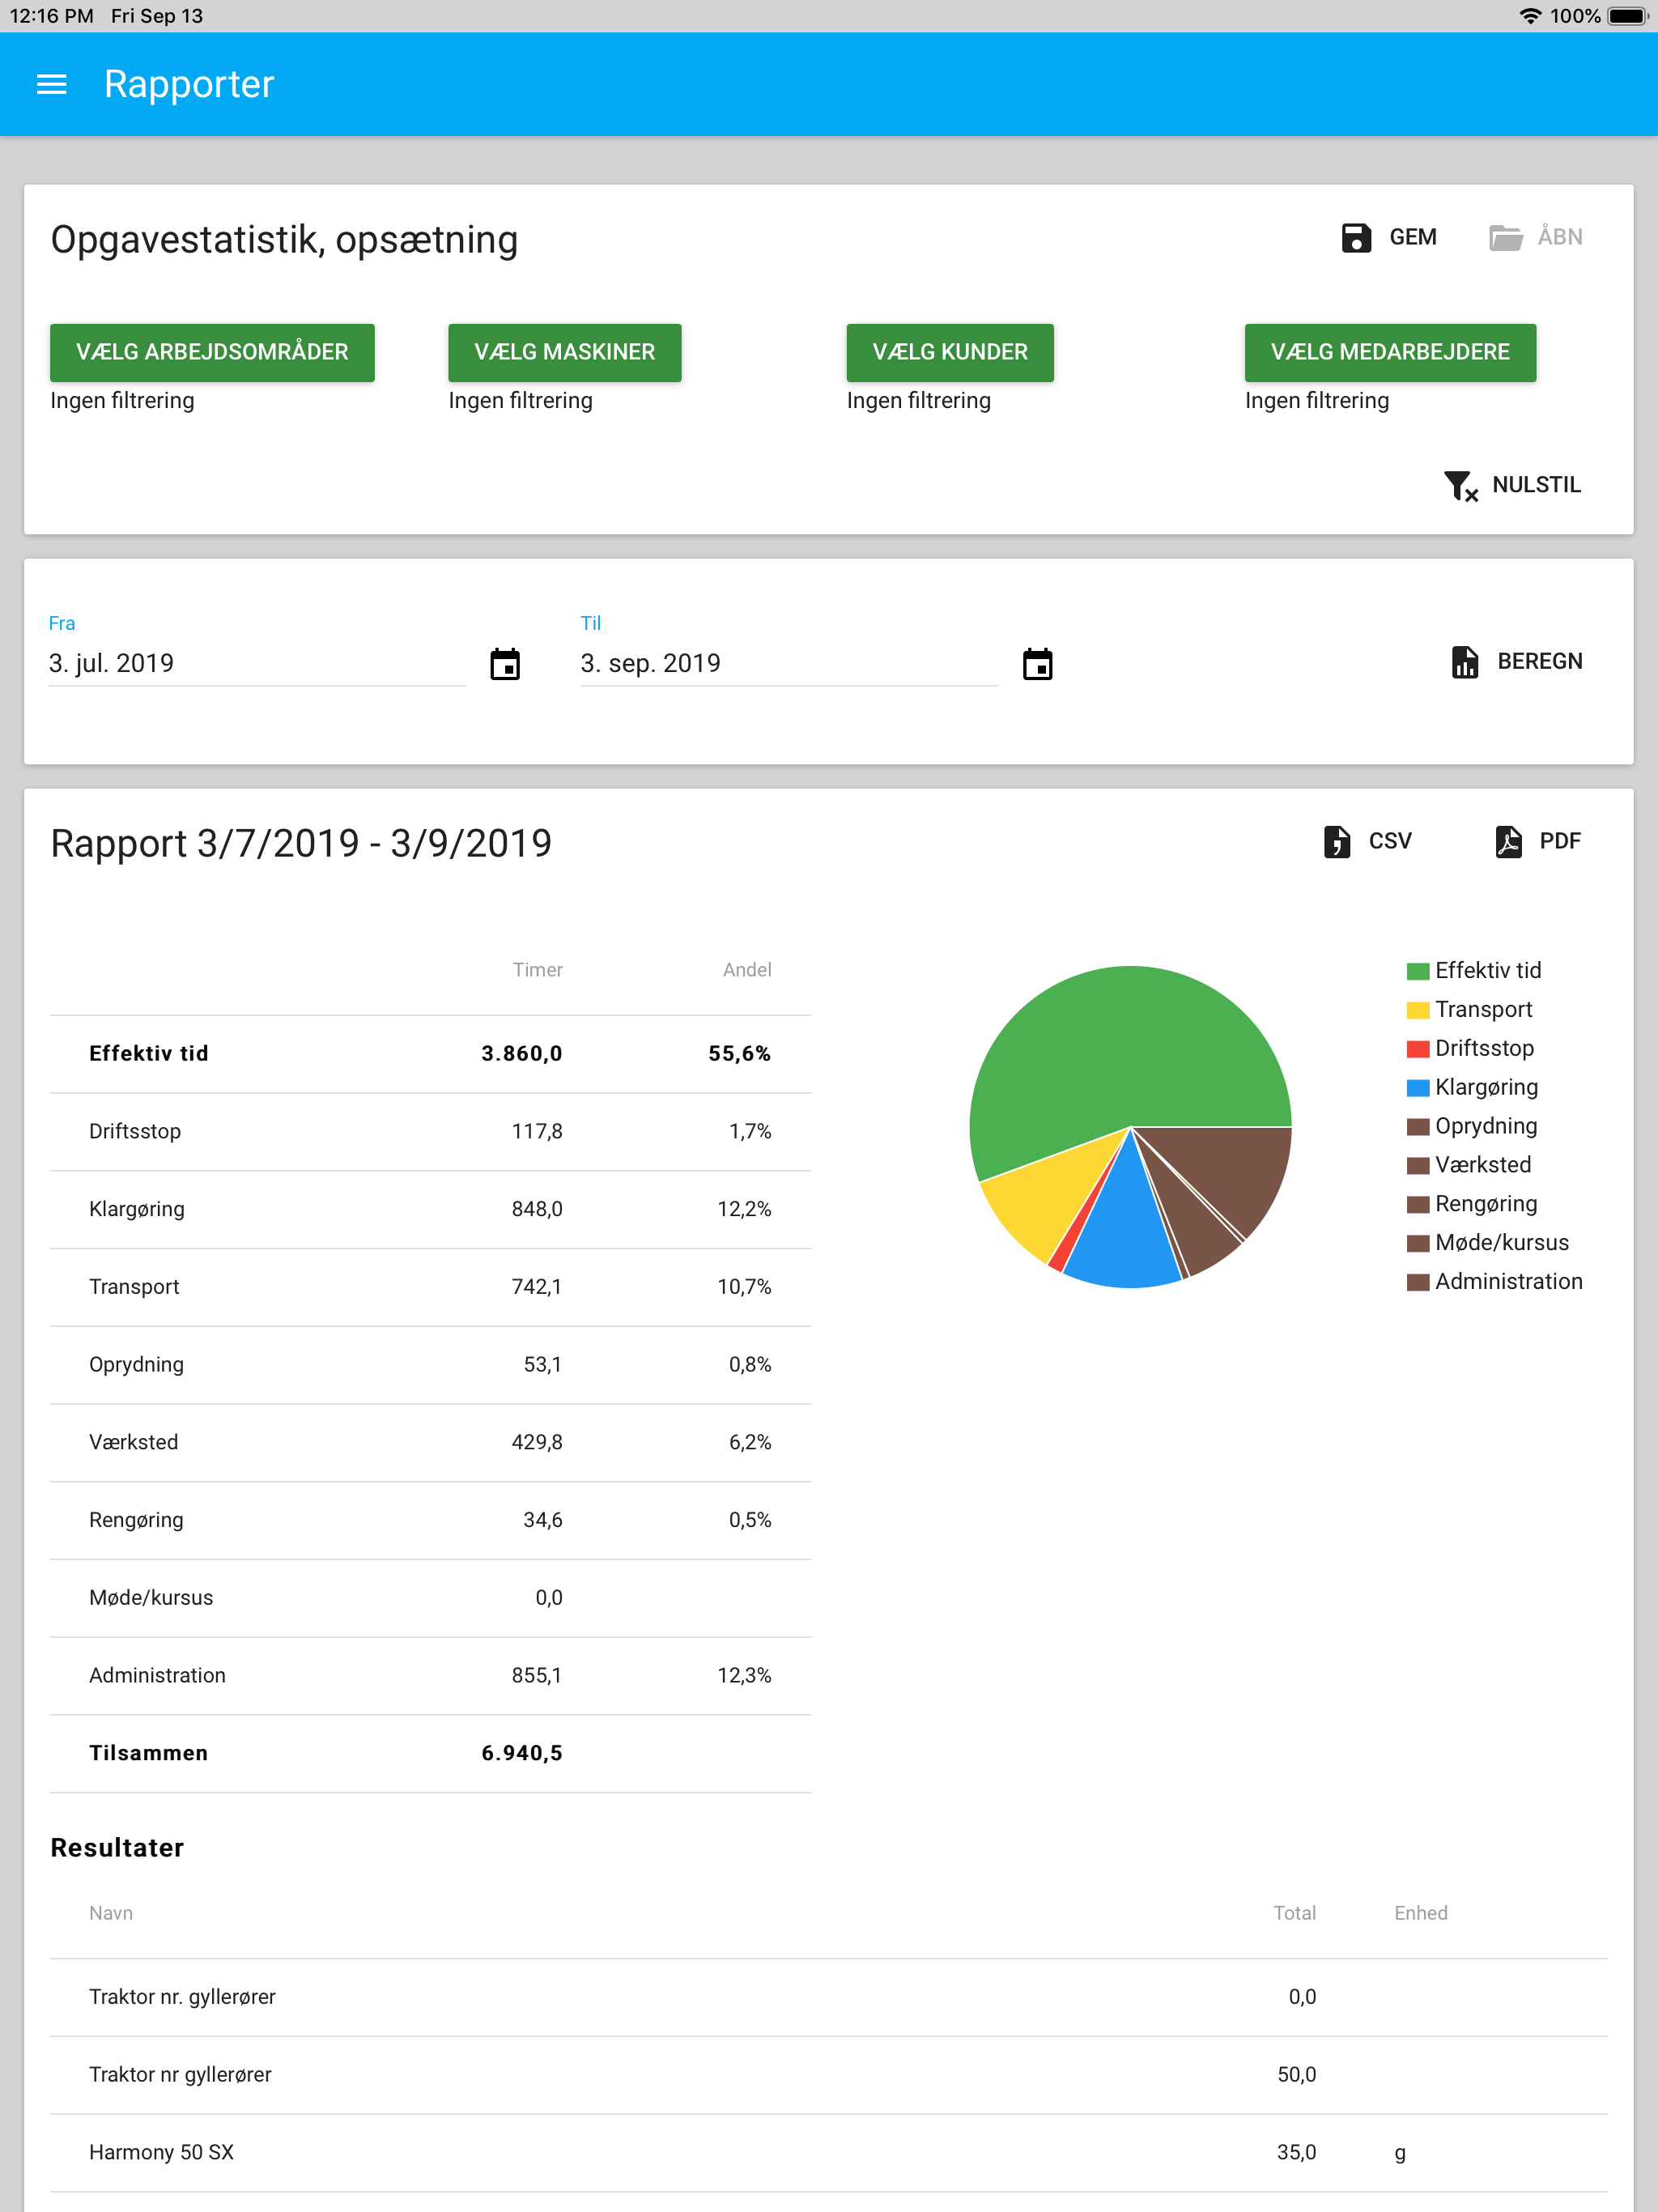This screenshot has width=1658, height=2212.
Task: Open the hamburger navigation menu
Action: tap(51, 85)
